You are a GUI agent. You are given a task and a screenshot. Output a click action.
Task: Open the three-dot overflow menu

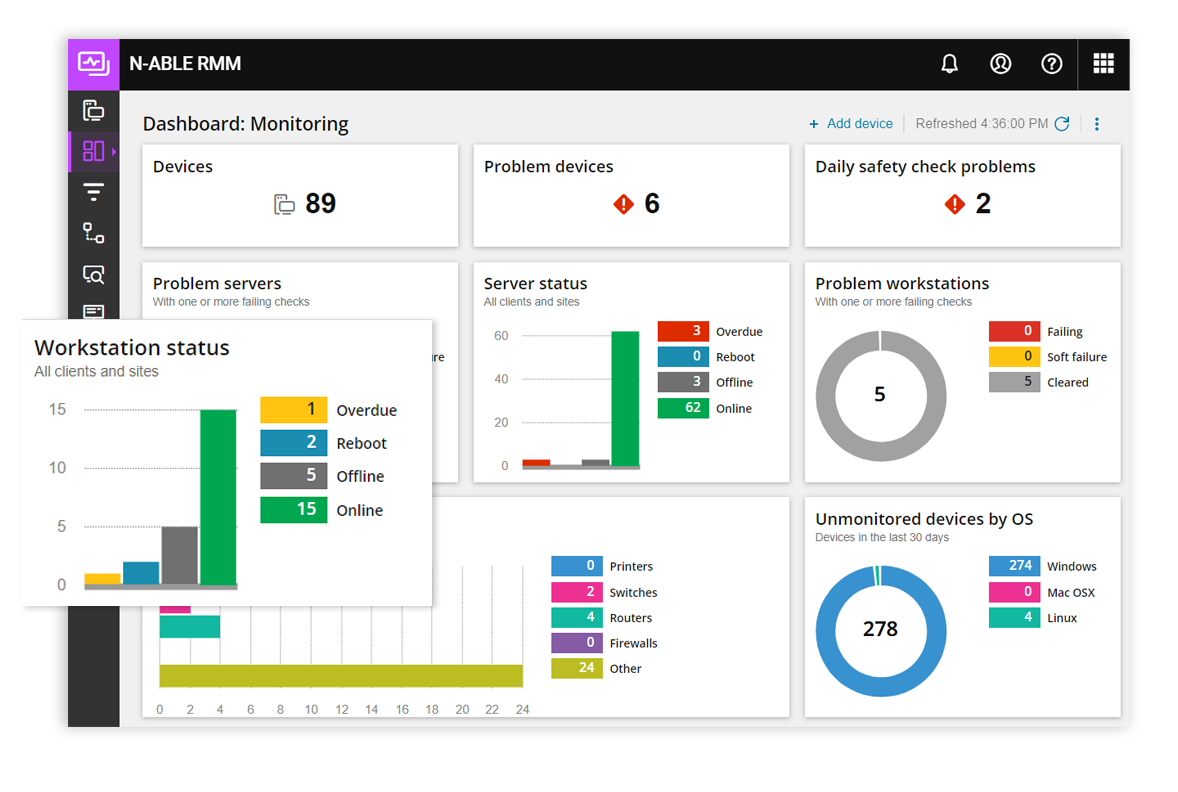click(x=1096, y=123)
